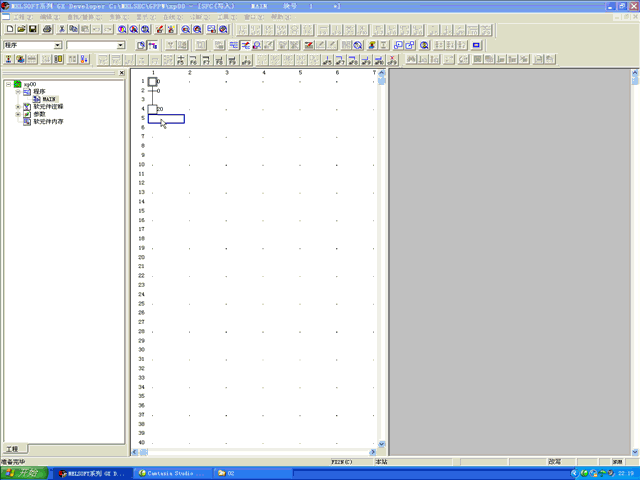The image size is (640, 480).
Task: Collapse the 程序 program folder
Action: tap(17, 92)
